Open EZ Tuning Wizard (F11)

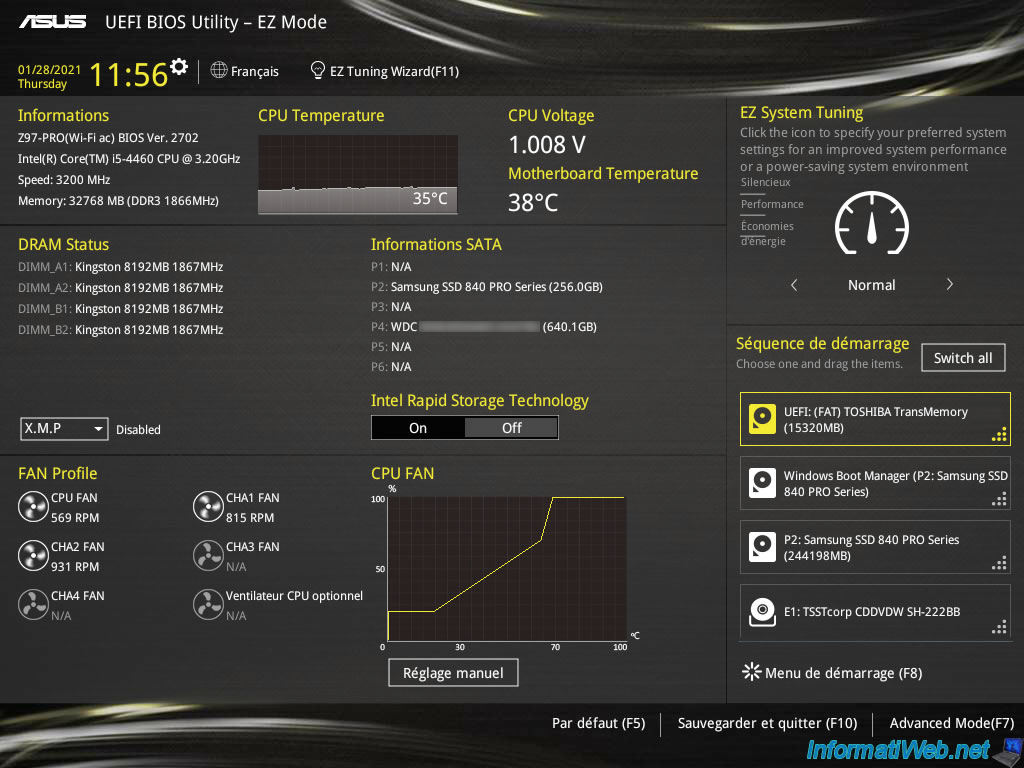coord(385,71)
